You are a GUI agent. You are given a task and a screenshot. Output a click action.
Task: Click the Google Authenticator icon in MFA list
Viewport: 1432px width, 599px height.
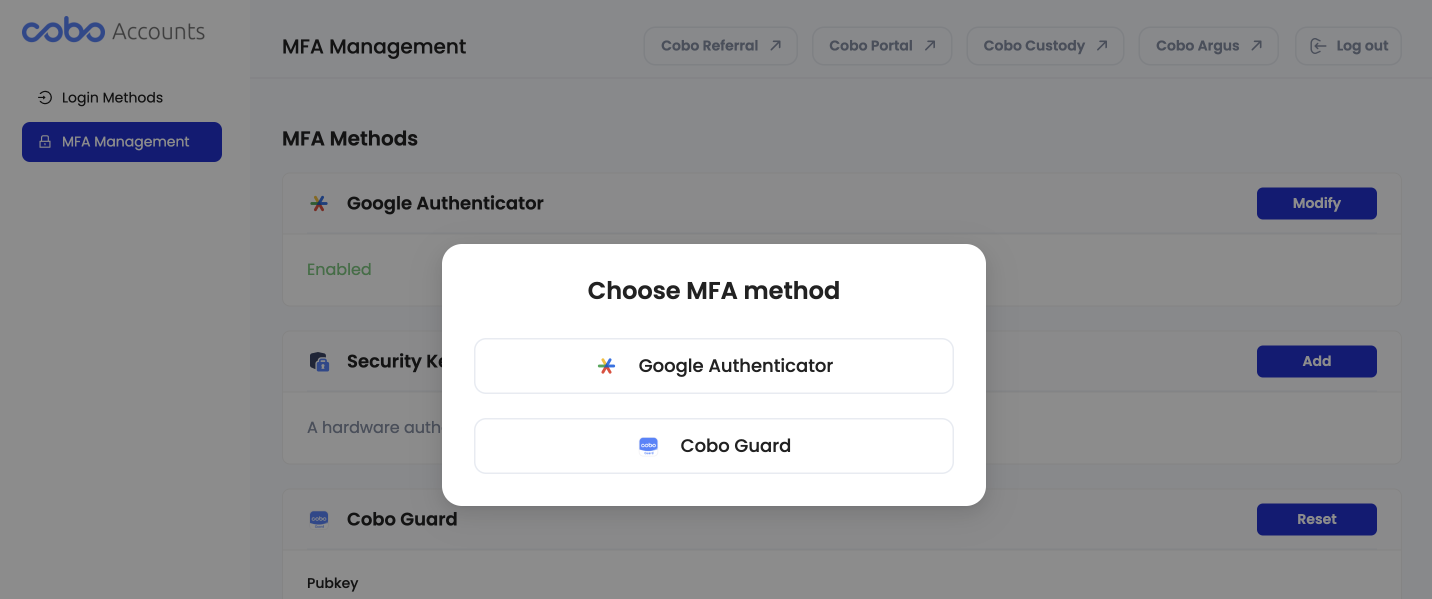pos(319,204)
